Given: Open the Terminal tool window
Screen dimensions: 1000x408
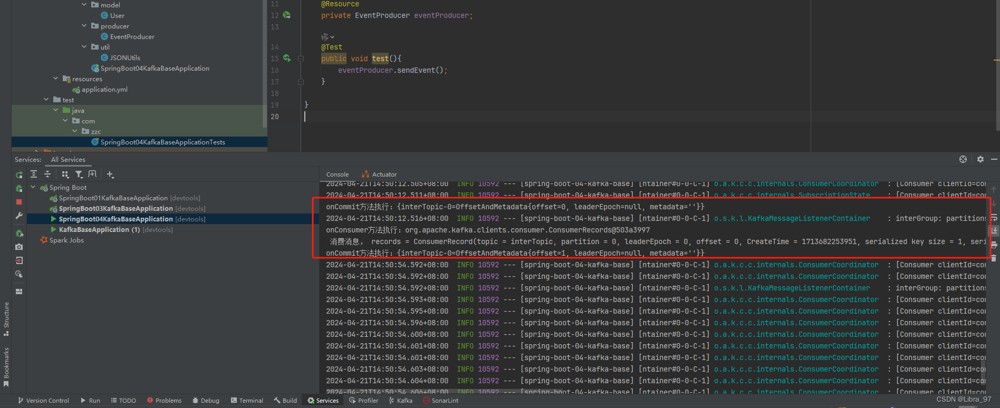Looking at the screenshot, I should [246, 400].
